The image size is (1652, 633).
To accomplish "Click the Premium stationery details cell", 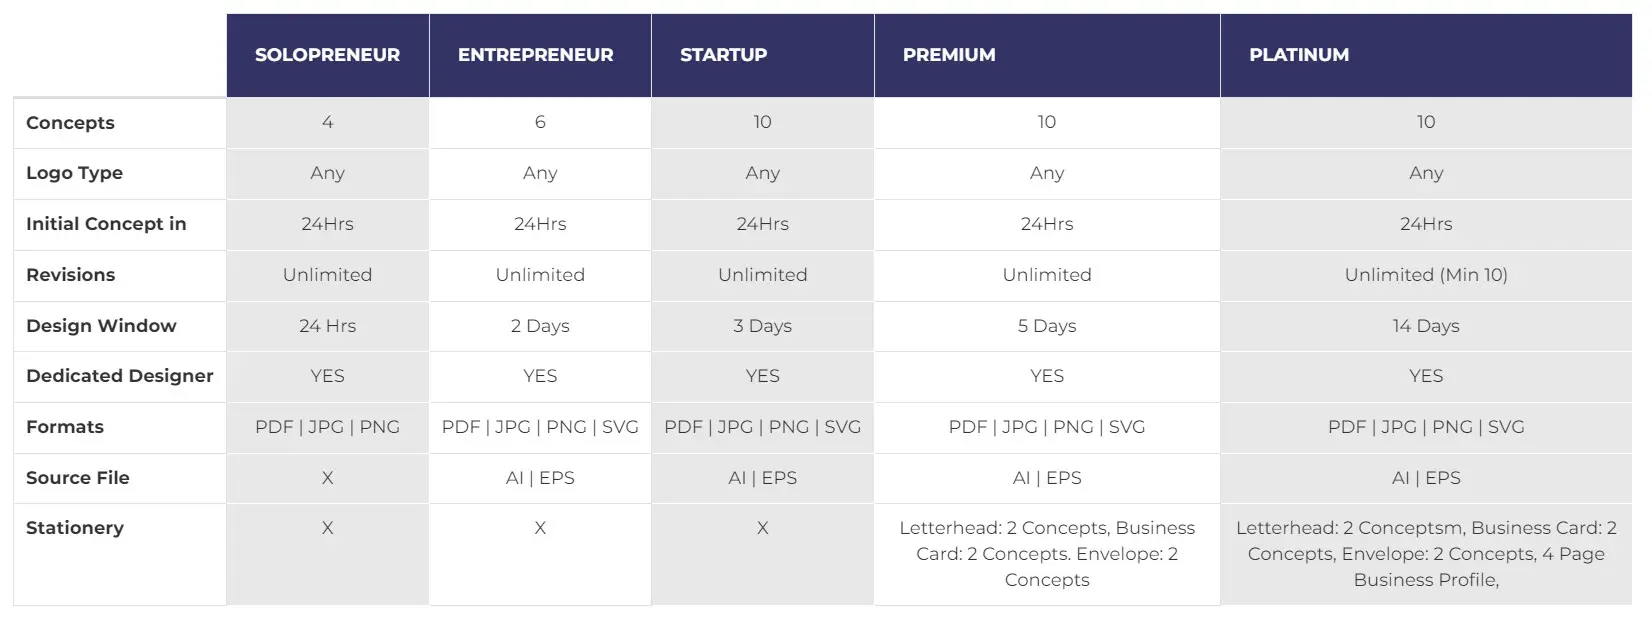I will (1047, 554).
